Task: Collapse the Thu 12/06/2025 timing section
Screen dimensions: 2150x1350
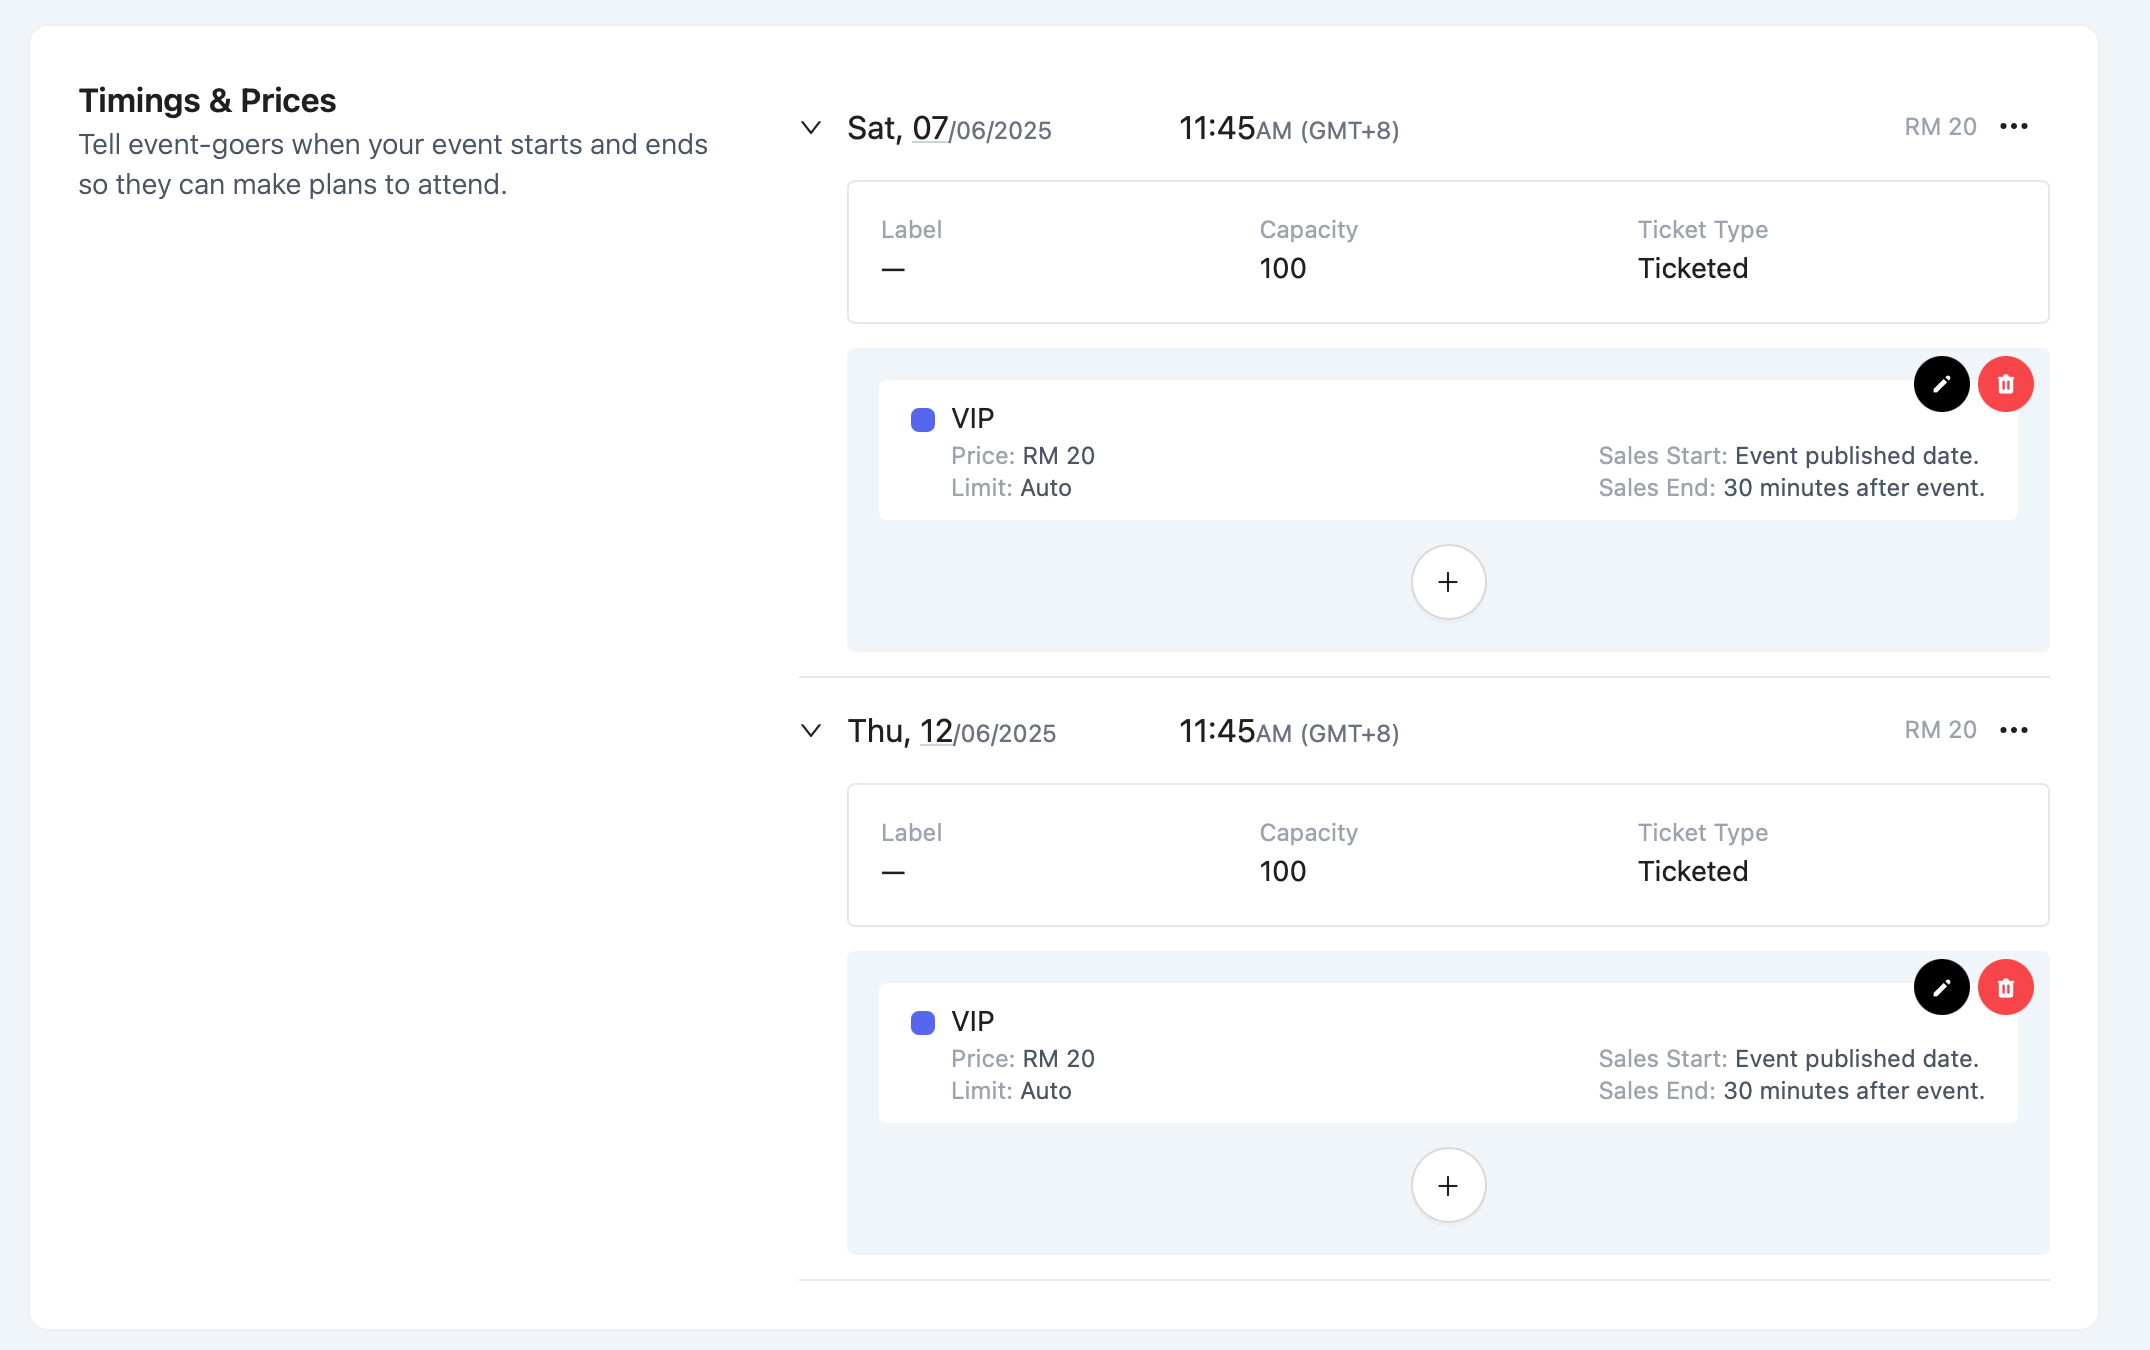Action: [x=811, y=731]
